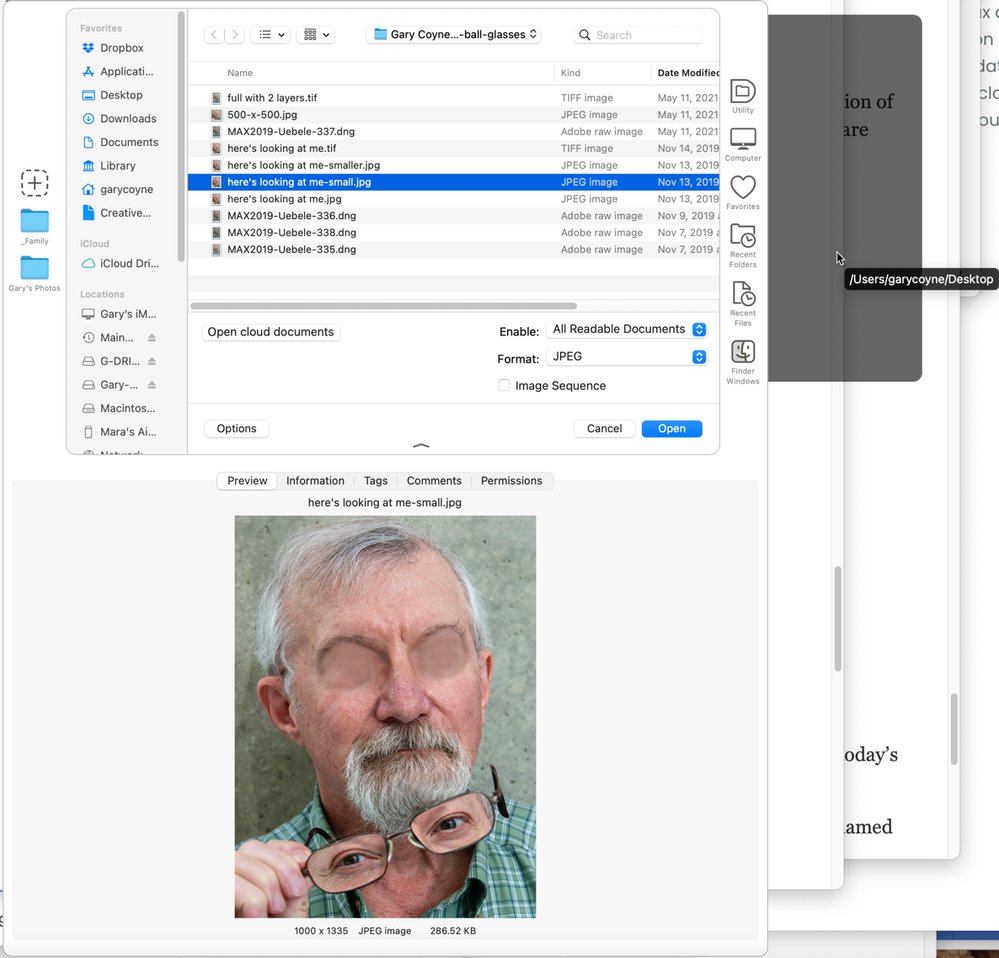The width and height of the screenshot is (999, 958).
Task: Open Gary's Photos folder shortcut
Action: [x=34, y=274]
